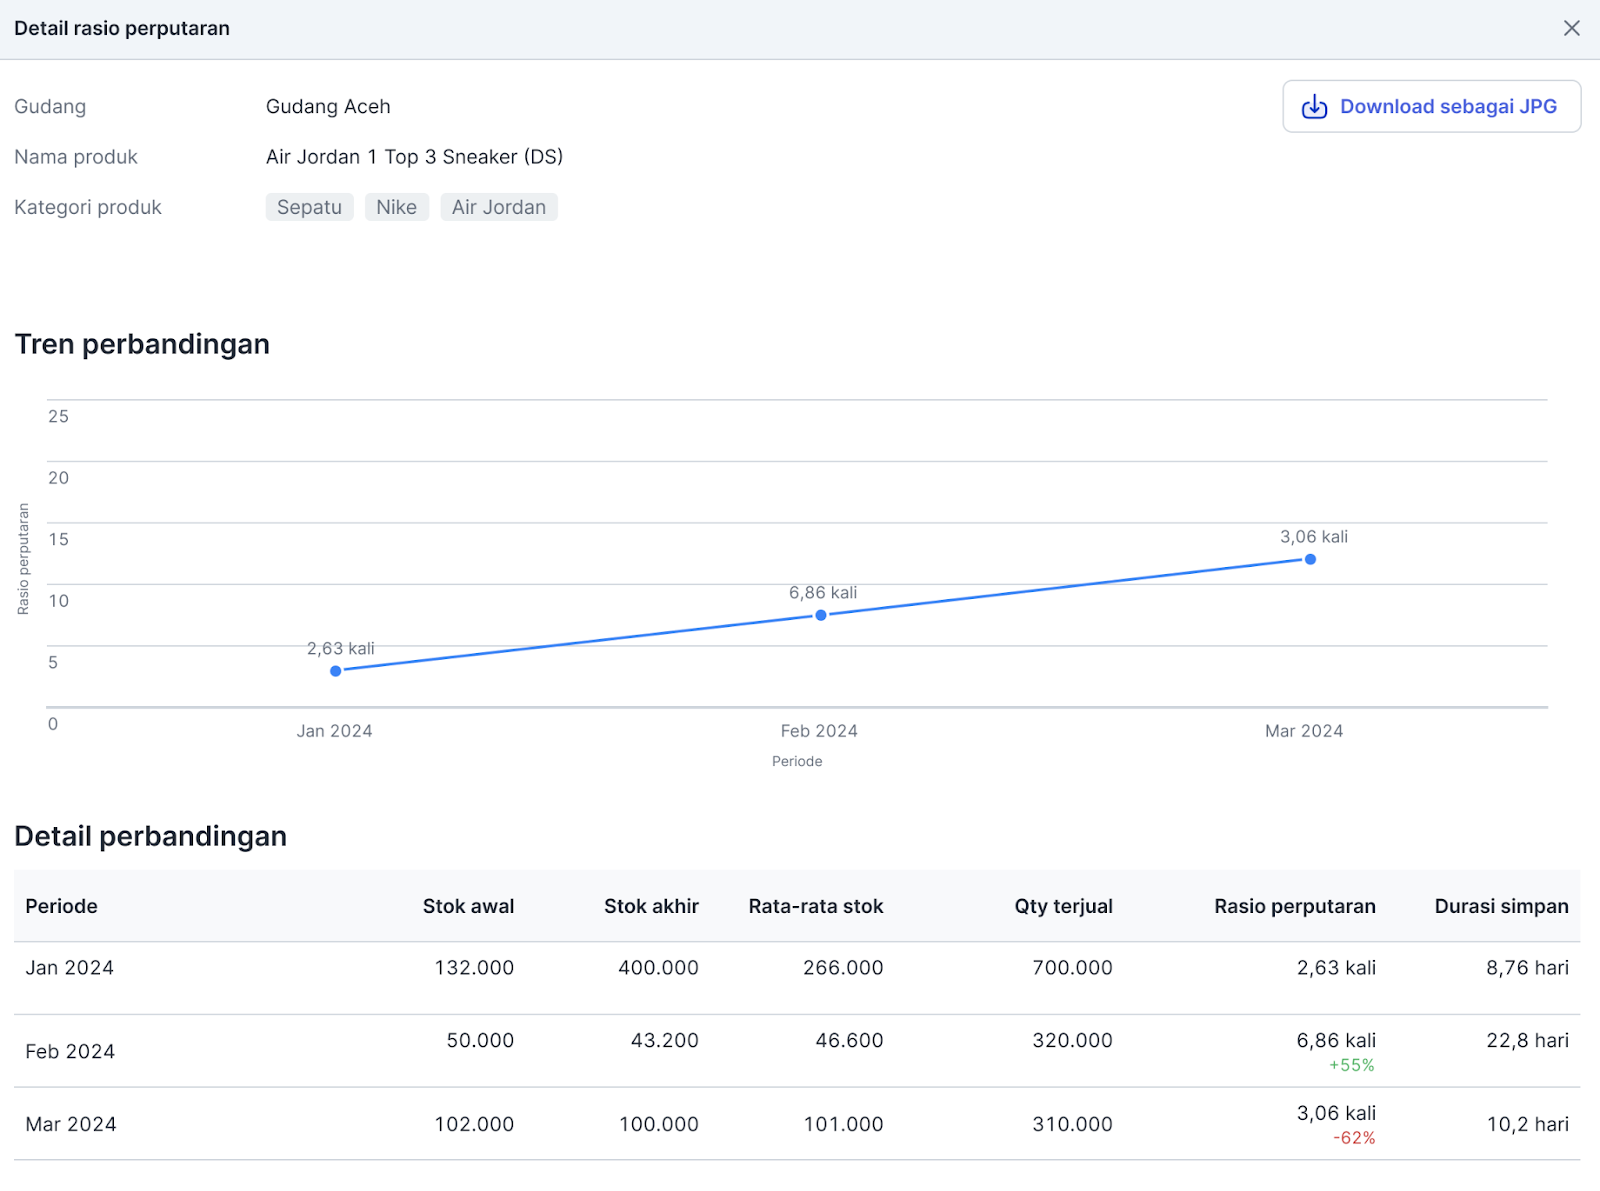Sort by Rata-rata stok column header
The width and height of the screenshot is (1600, 1191).
coord(815,906)
